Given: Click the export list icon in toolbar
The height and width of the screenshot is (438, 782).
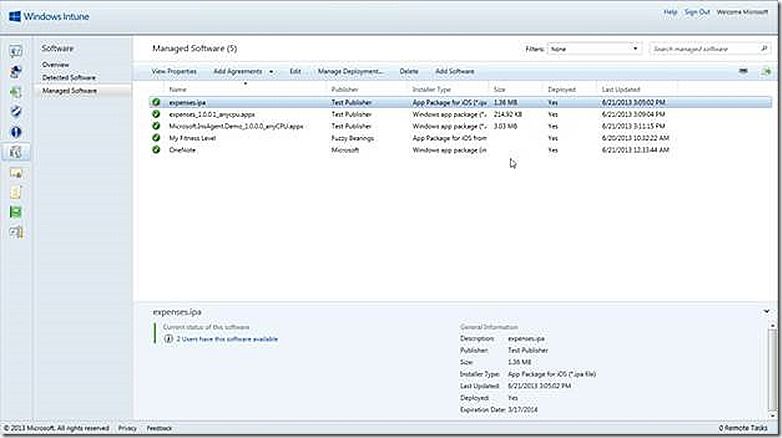Looking at the screenshot, I should 766,72.
